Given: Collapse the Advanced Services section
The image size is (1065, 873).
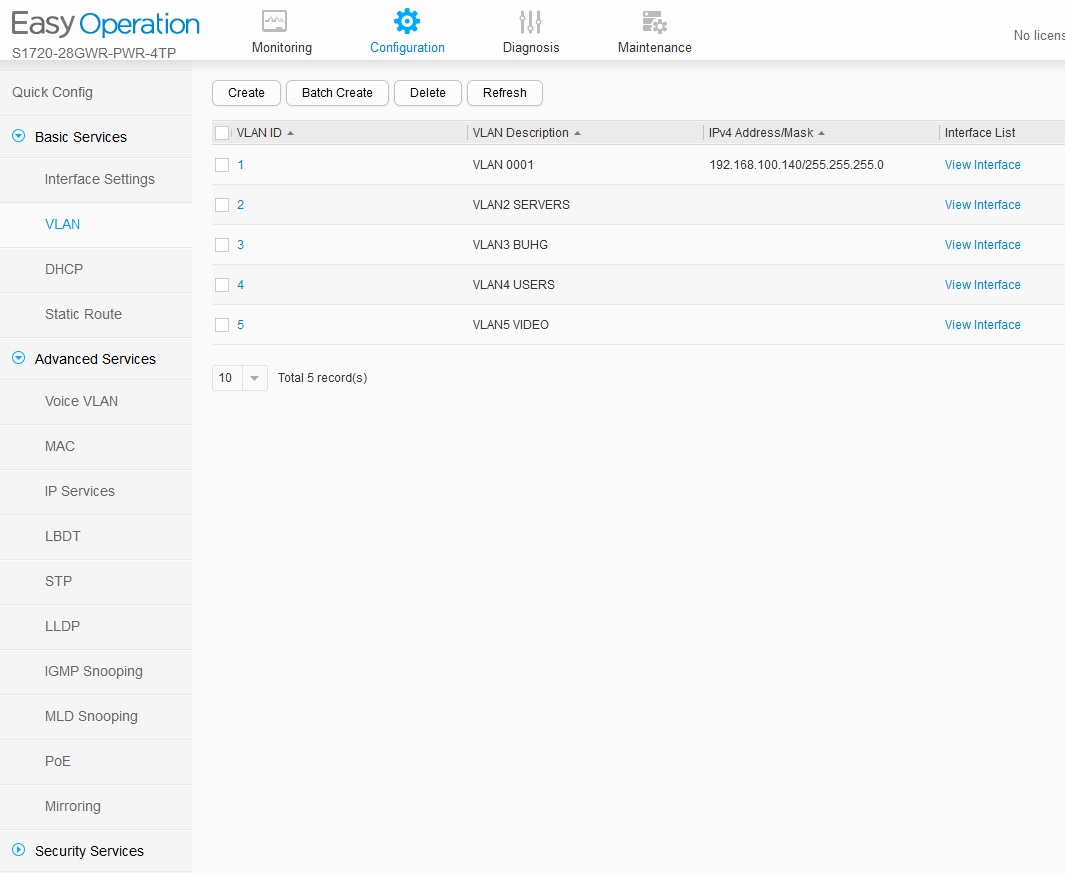Looking at the screenshot, I should point(18,358).
